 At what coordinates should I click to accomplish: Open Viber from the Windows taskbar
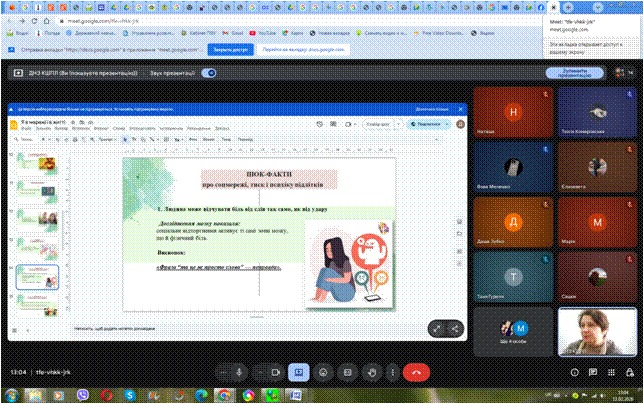84,394
